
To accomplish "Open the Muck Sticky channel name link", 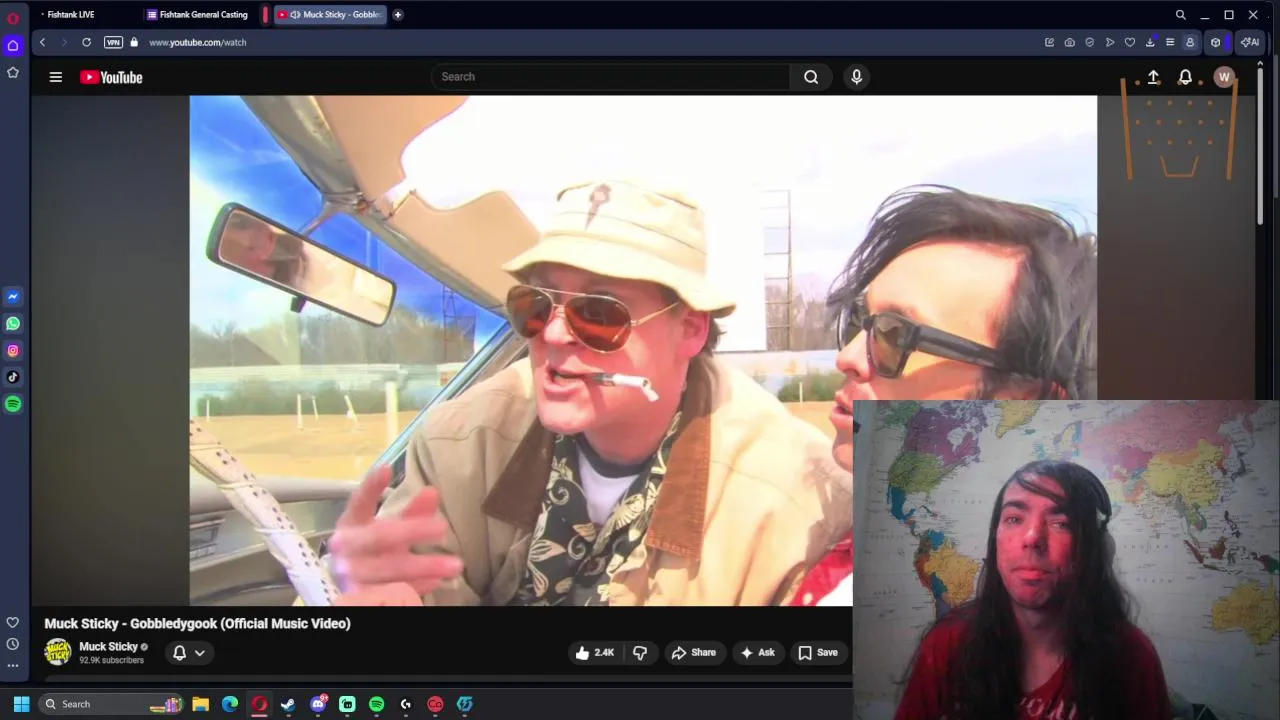I will click(x=108, y=646).
